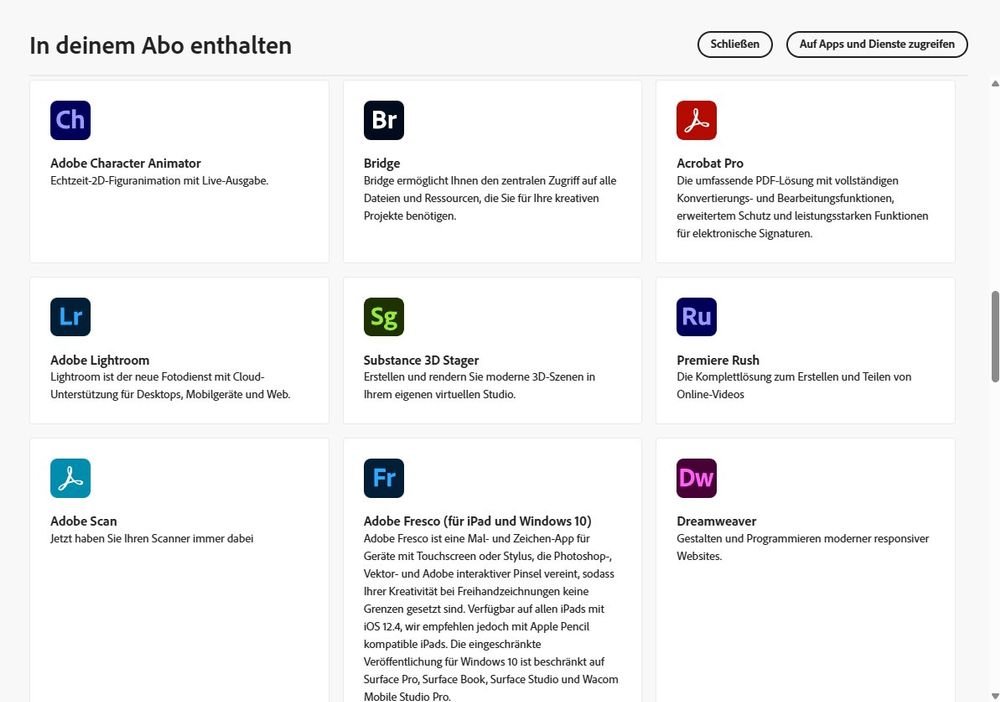Viewport: 1000px width, 702px height.
Task: Click the Adobe Lightroom app icon
Action: [x=70, y=316]
